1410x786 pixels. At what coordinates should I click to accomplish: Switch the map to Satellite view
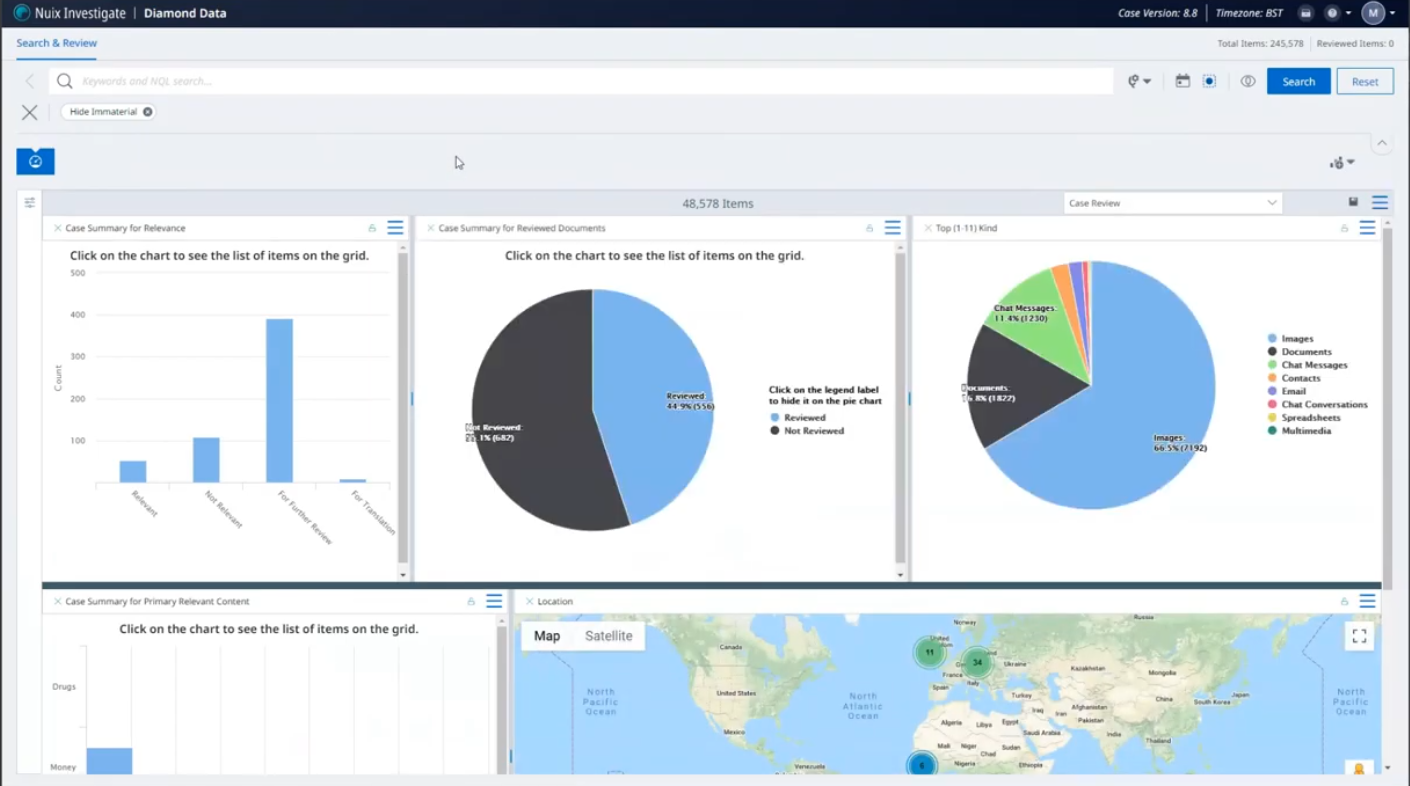(608, 635)
